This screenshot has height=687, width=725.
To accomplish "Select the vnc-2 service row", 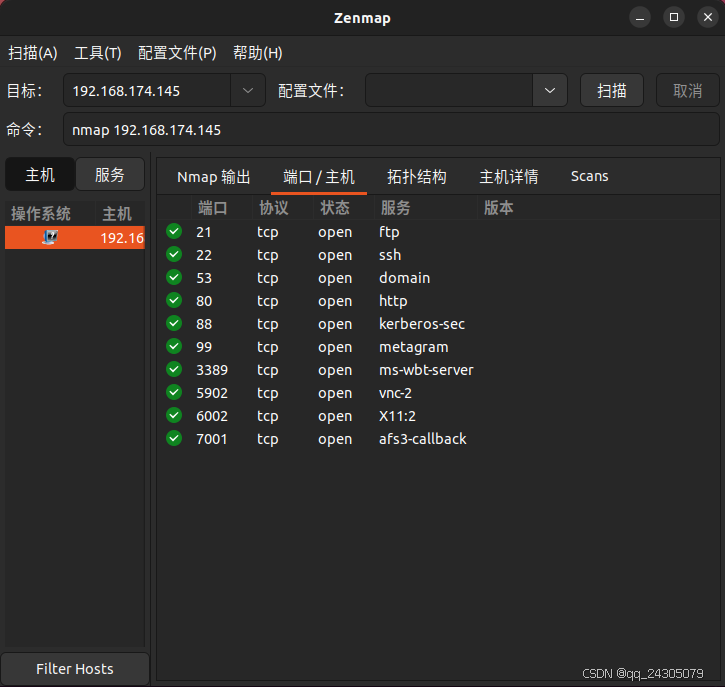I will tap(438, 393).
